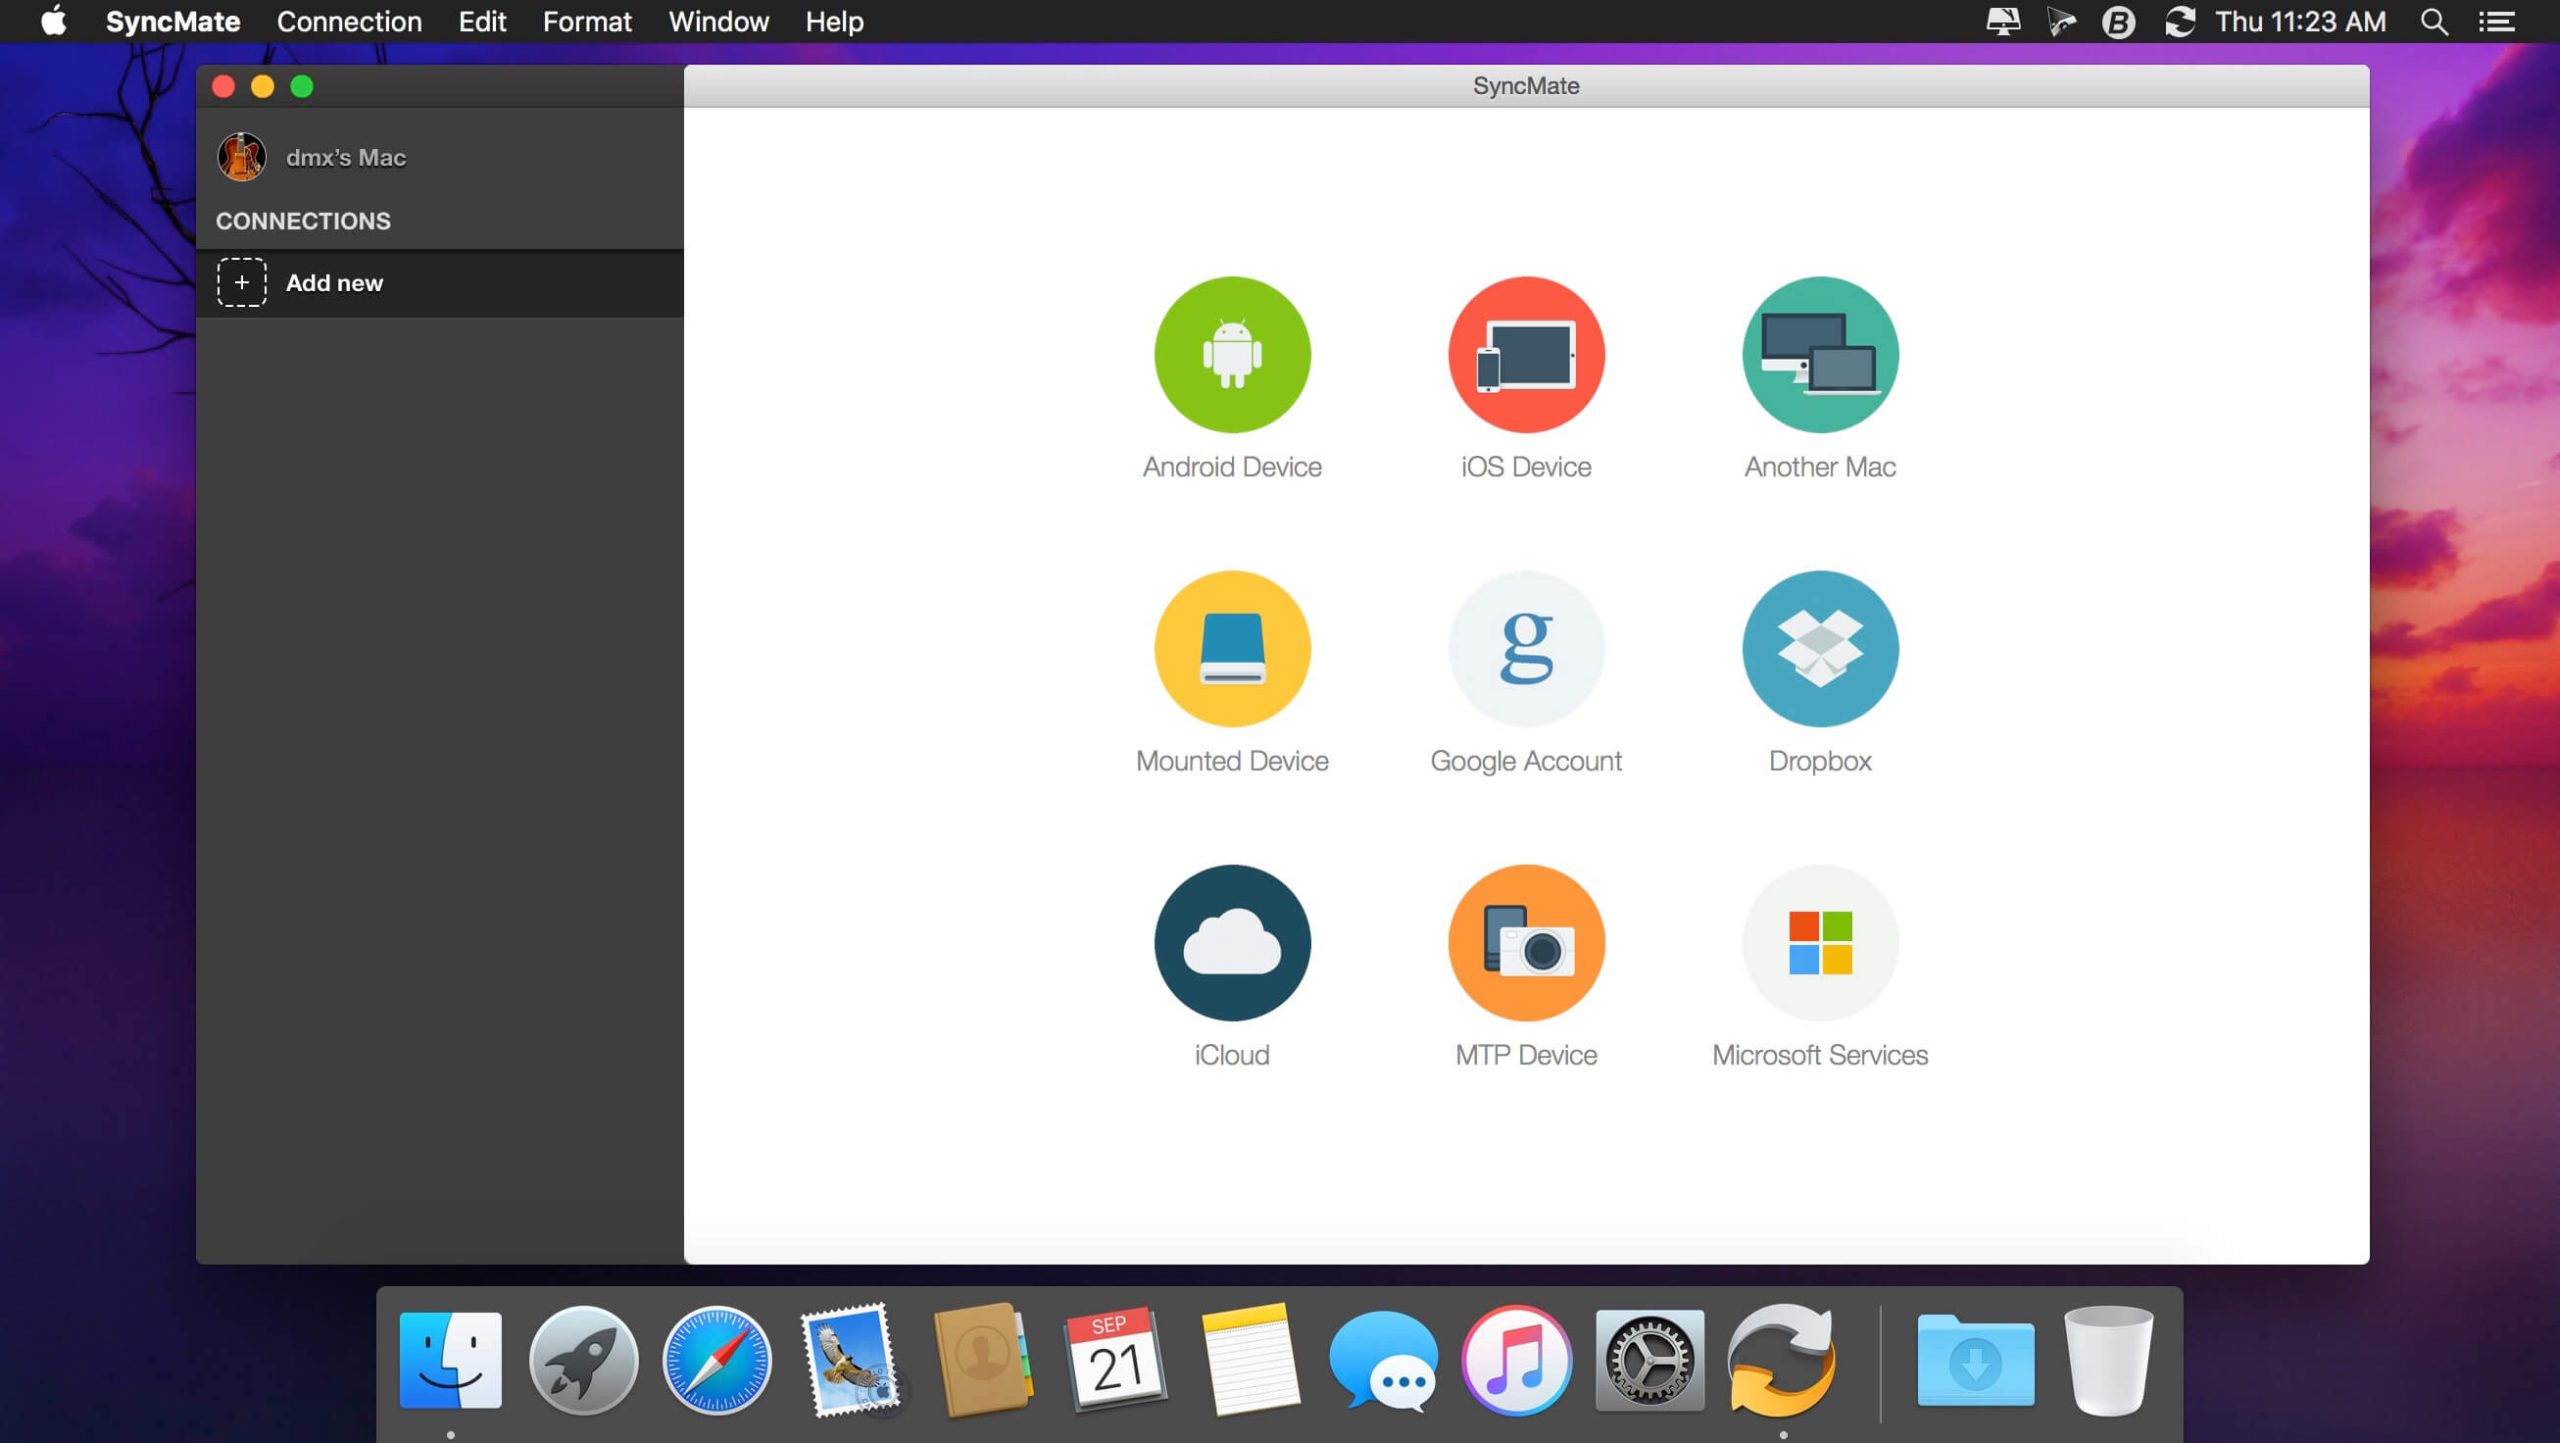The image size is (2560, 1443).
Task: Open Notification Center from menu bar
Action: [x=2498, y=21]
